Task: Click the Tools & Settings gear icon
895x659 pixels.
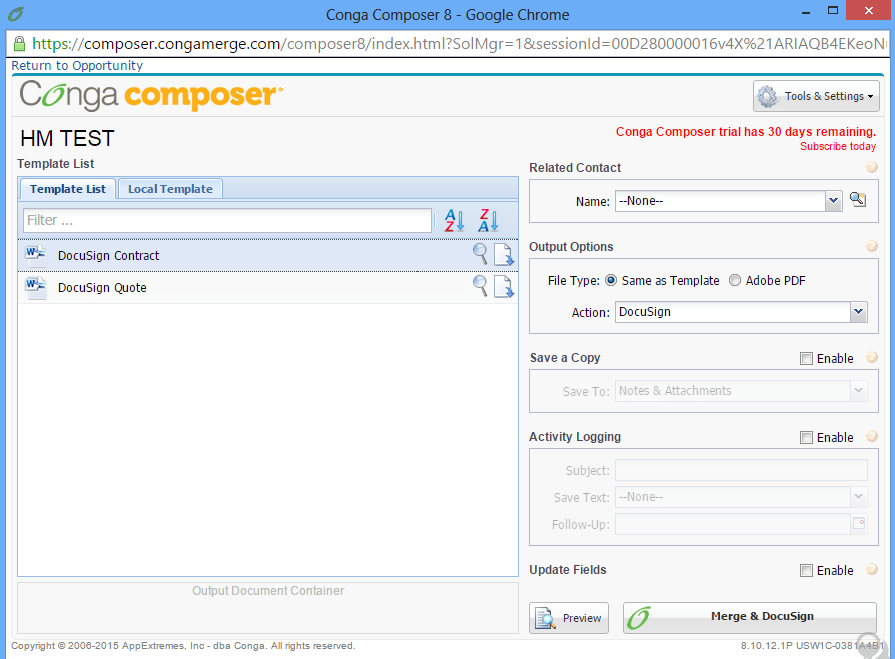Action: coord(767,96)
